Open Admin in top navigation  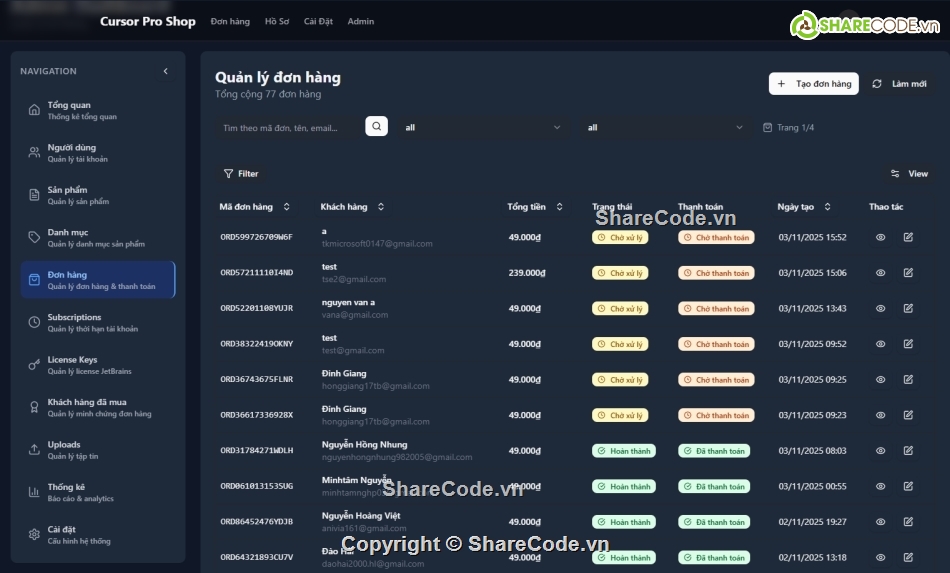(x=360, y=21)
